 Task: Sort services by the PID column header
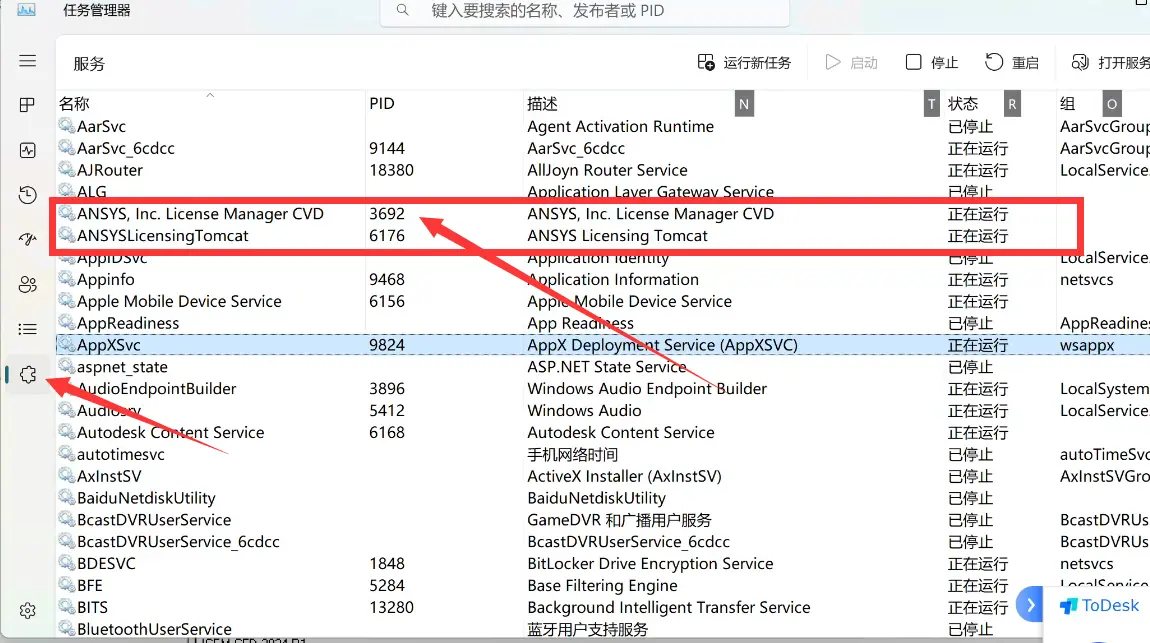click(x=381, y=103)
